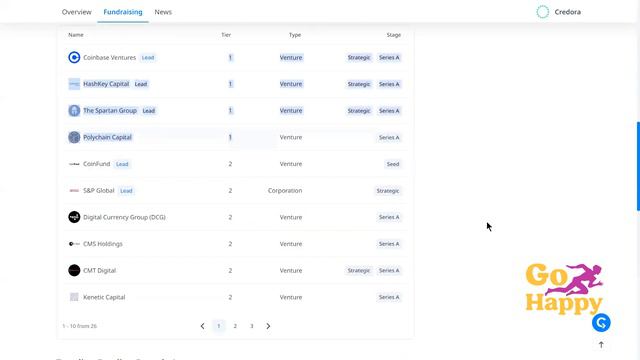
Task: Open Kenetic Capital investor link
Action: coord(104,297)
